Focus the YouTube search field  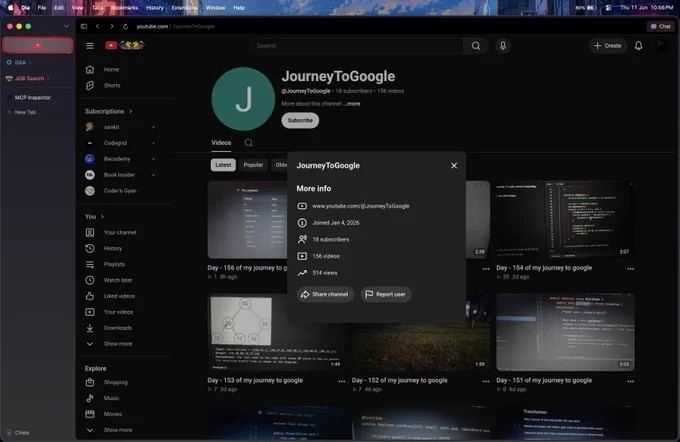pos(356,46)
